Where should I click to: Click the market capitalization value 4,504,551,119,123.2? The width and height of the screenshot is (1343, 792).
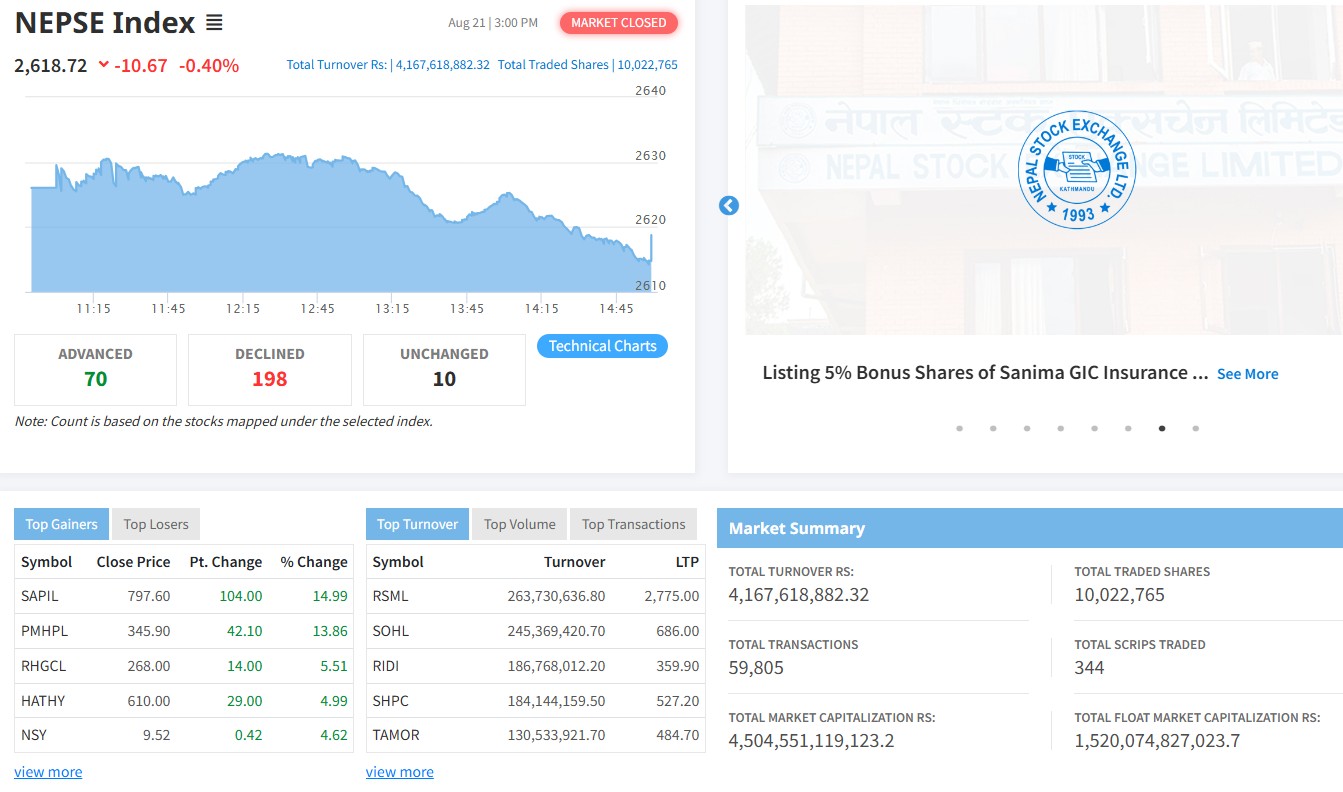click(x=812, y=741)
